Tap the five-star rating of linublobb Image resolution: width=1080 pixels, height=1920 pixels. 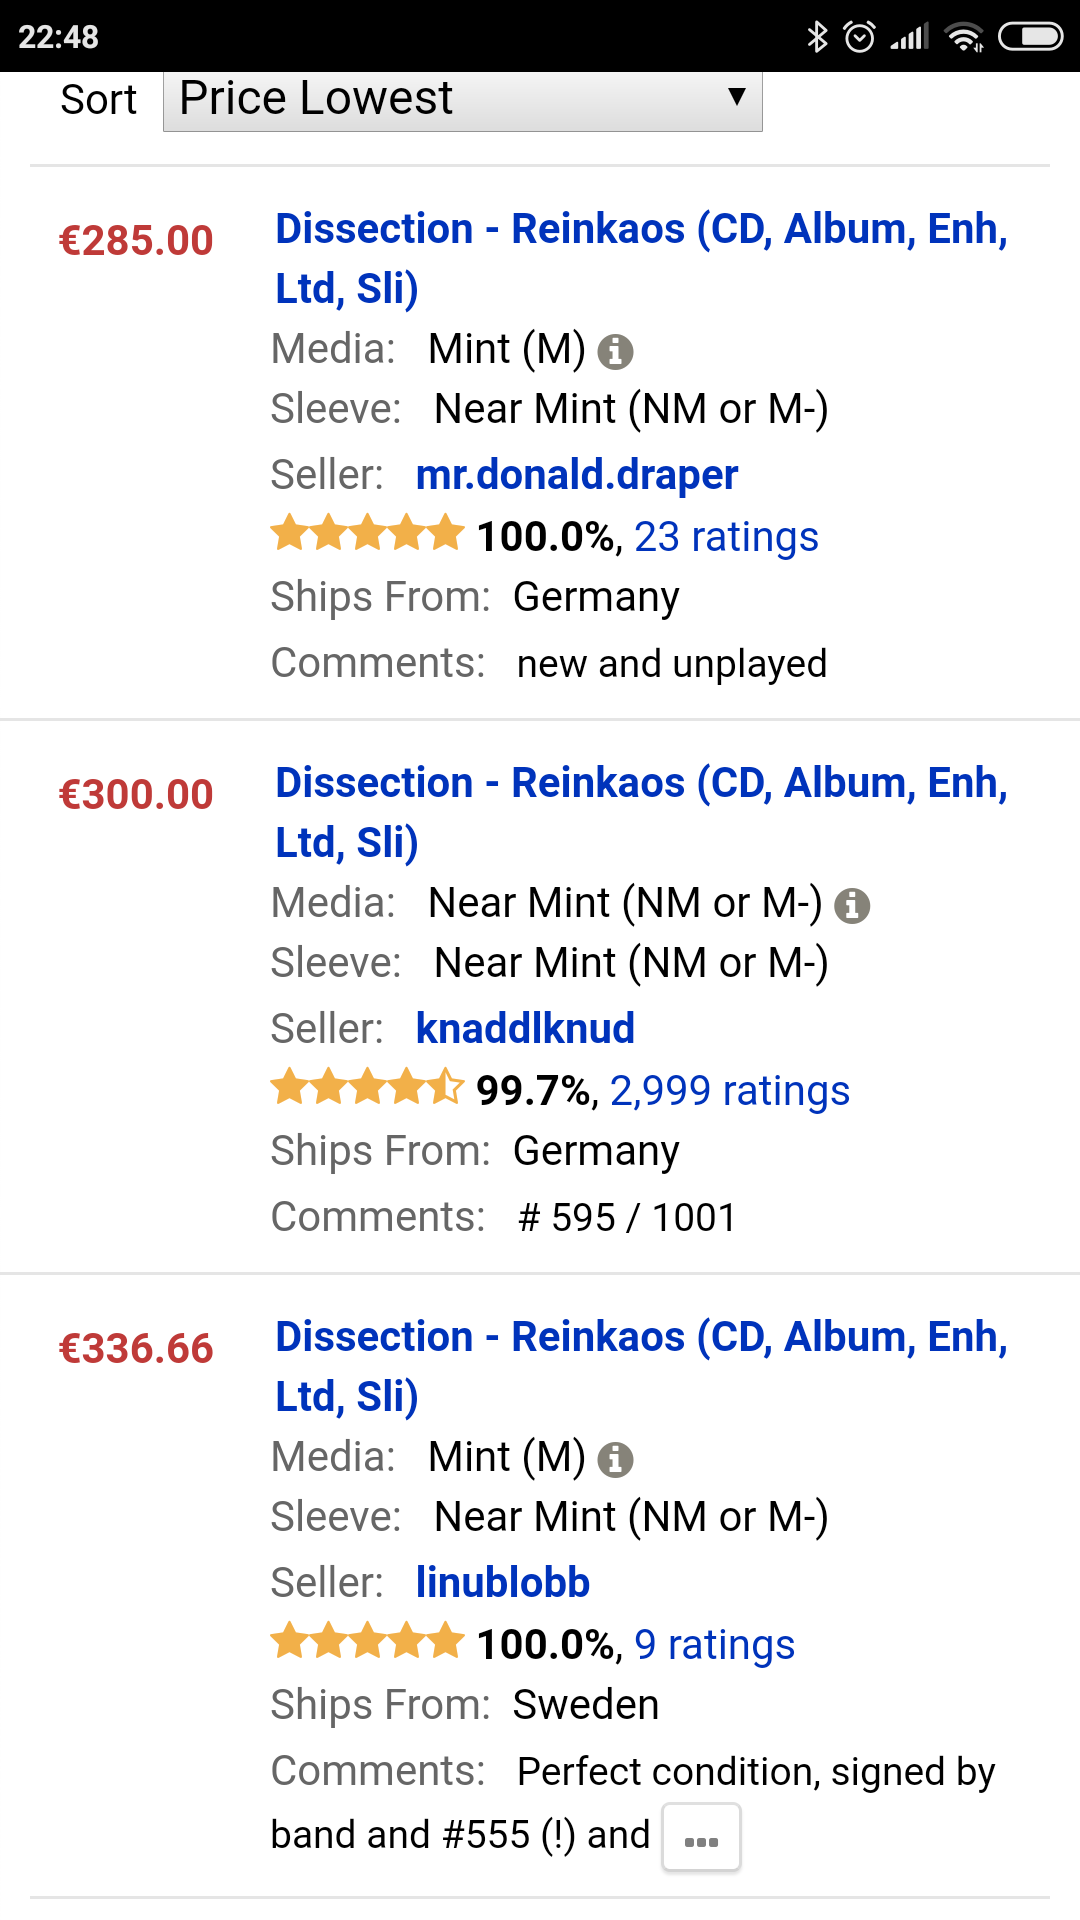click(x=367, y=1642)
